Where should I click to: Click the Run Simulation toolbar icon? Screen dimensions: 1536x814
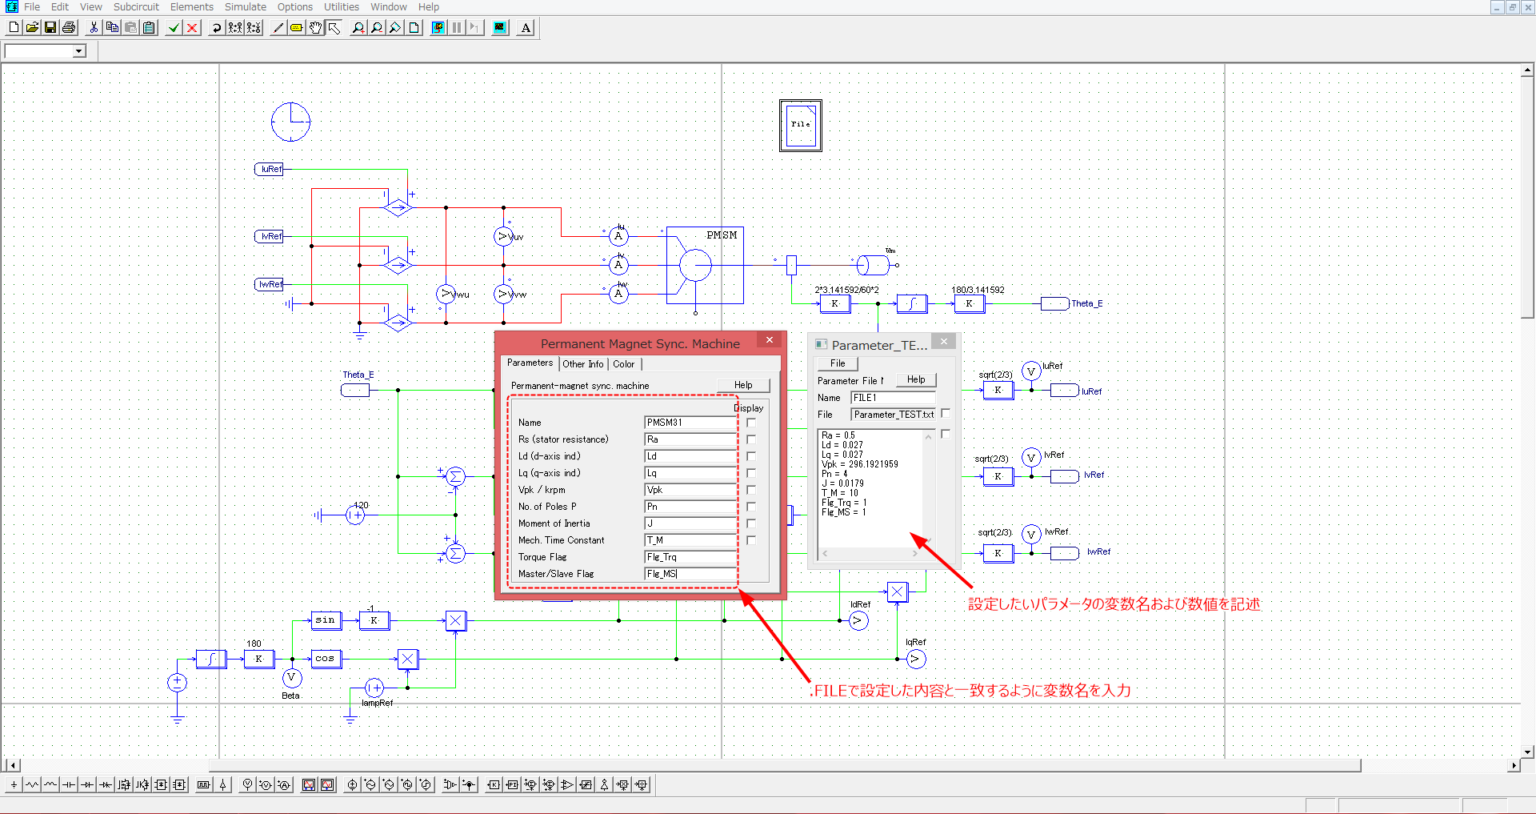click(438, 28)
